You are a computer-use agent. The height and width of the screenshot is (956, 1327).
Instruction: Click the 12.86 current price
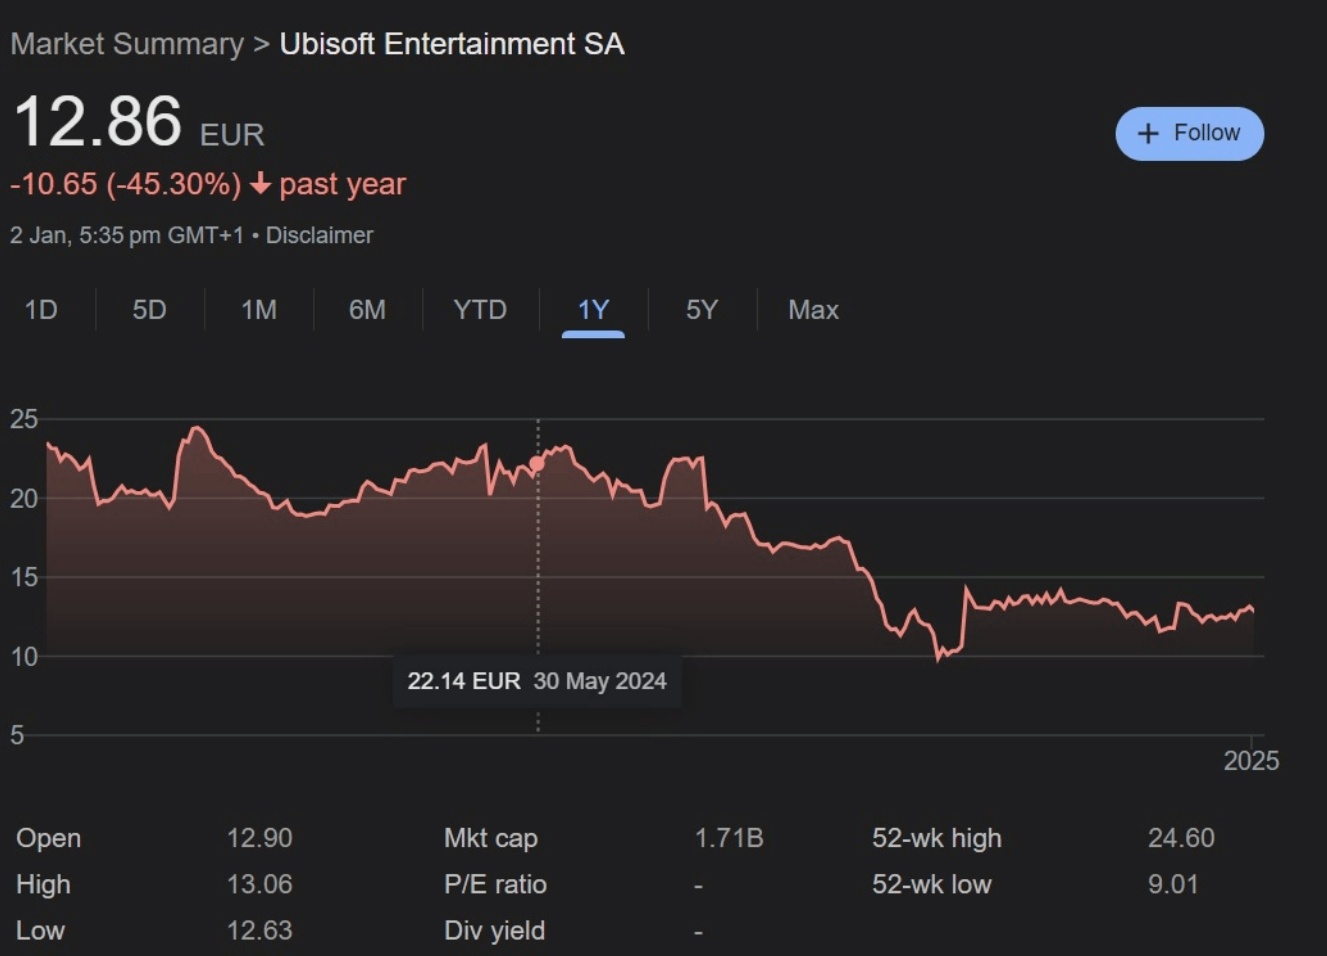(98, 122)
